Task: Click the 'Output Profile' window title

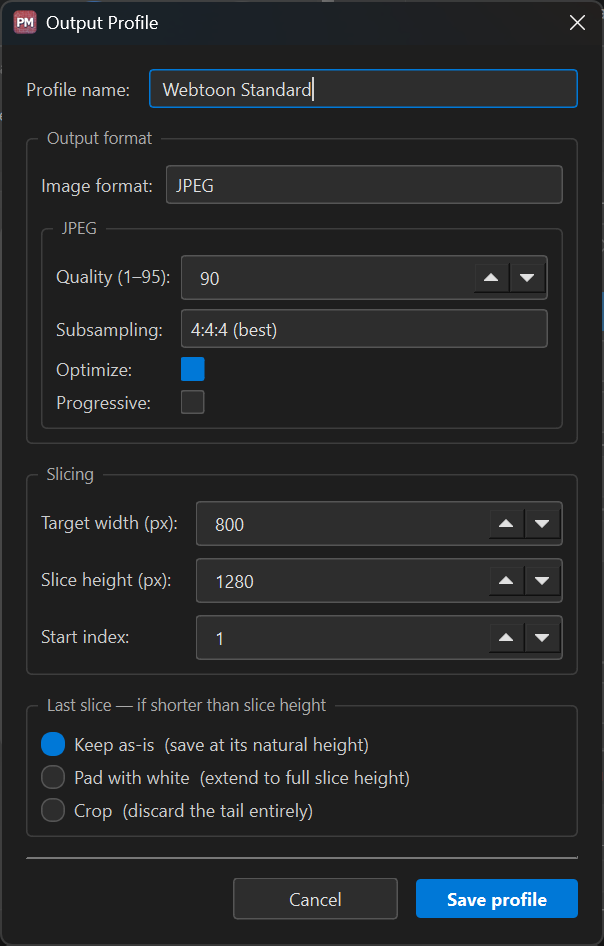Action: [x=102, y=23]
